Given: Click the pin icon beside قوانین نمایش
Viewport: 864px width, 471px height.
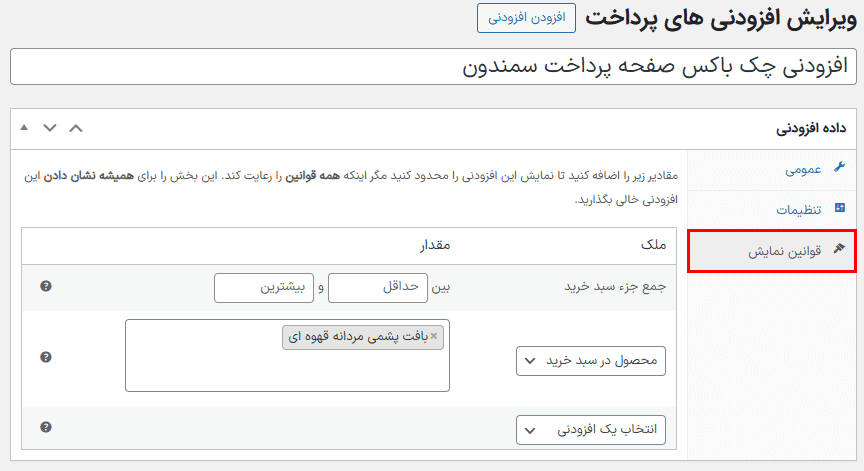Looking at the screenshot, I should (x=839, y=248).
